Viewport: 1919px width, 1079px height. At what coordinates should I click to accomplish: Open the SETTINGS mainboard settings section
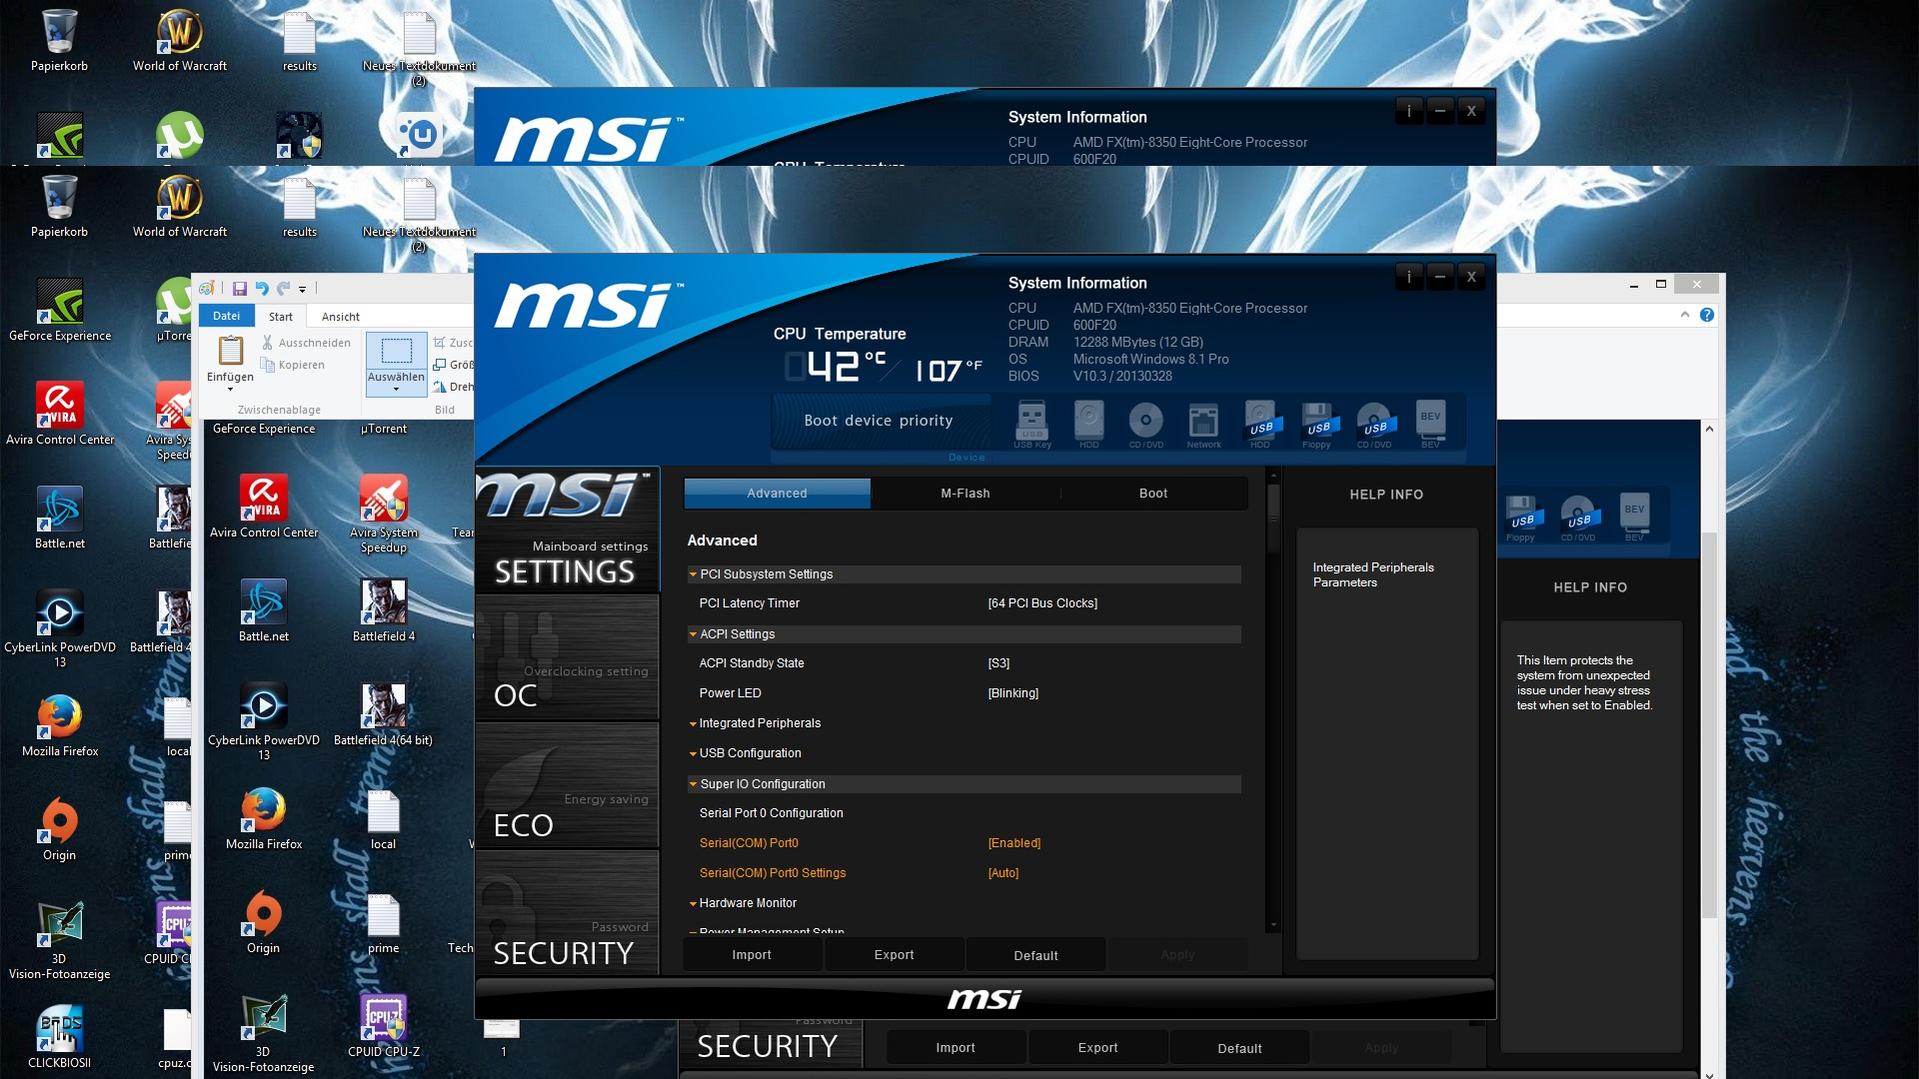(x=567, y=531)
